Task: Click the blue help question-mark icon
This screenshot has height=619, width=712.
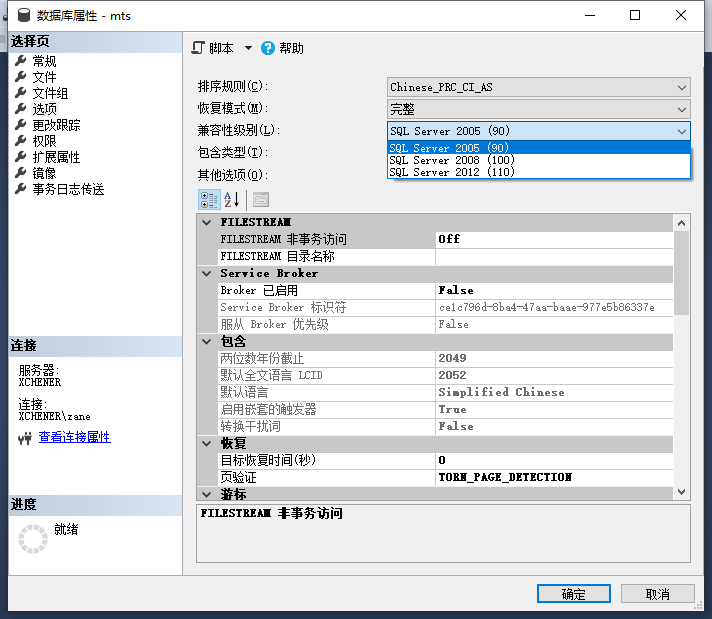Action: click(x=267, y=48)
